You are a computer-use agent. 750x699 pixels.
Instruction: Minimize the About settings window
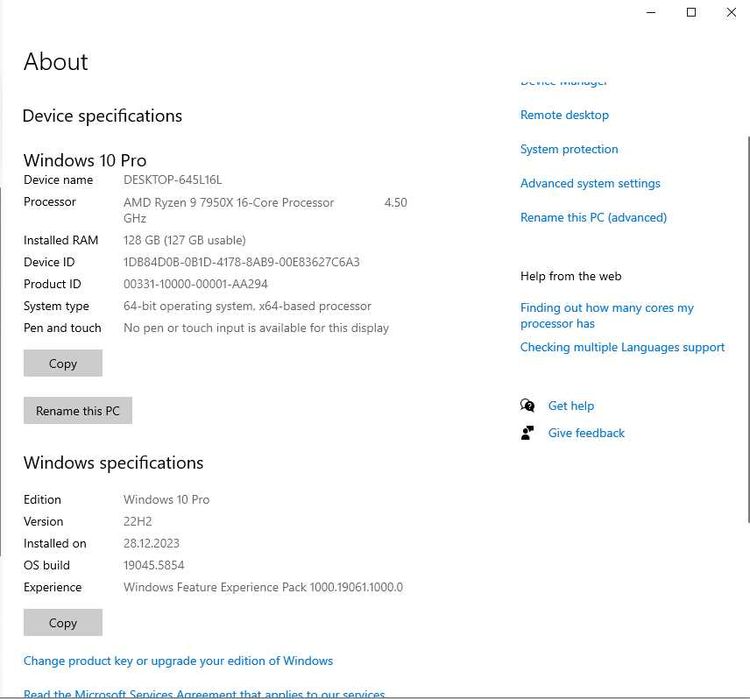point(651,12)
